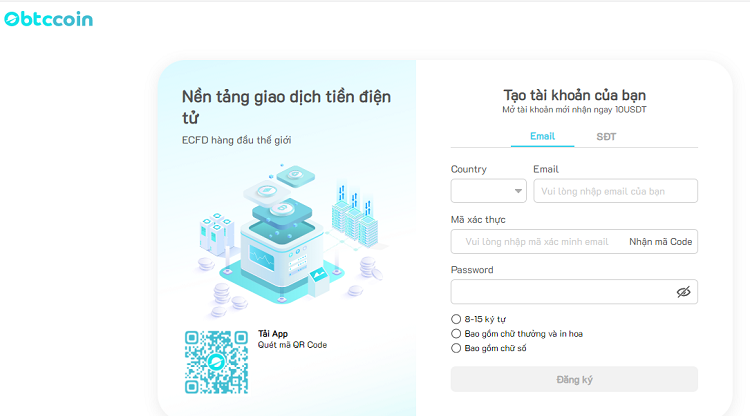Image resolution: width=750 pixels, height=416 pixels.
Task: Click into the Password field
Action: (x=560, y=292)
